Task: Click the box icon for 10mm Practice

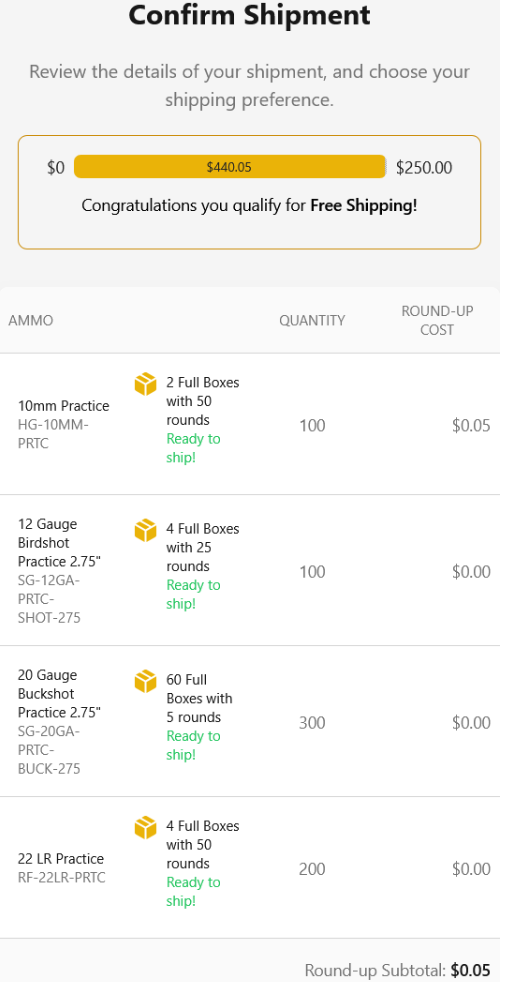Action: [145, 384]
